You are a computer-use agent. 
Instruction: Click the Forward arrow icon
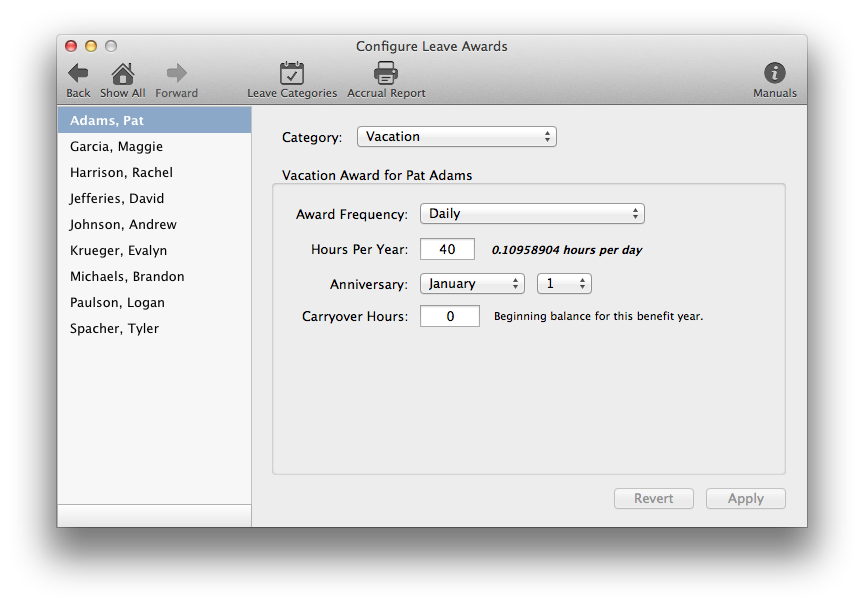[x=176, y=73]
